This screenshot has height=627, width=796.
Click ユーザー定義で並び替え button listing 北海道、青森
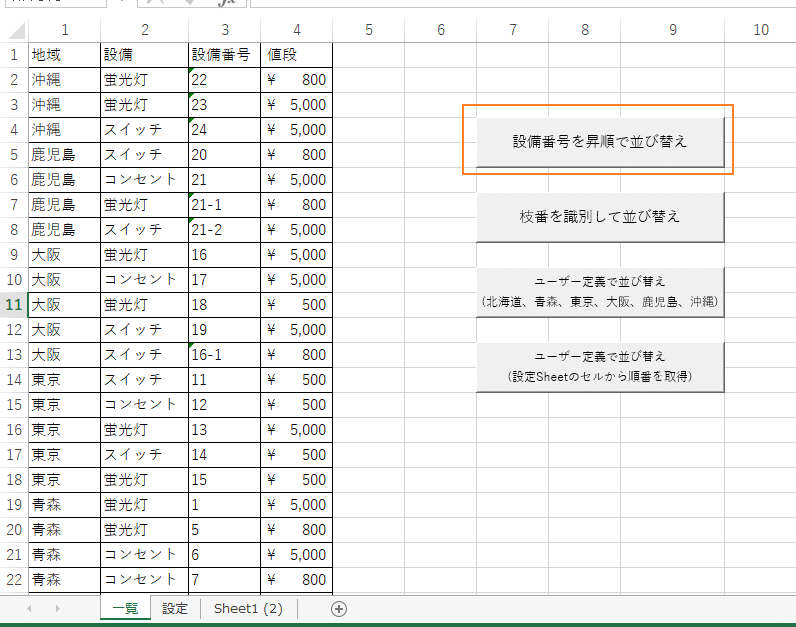[x=600, y=292]
